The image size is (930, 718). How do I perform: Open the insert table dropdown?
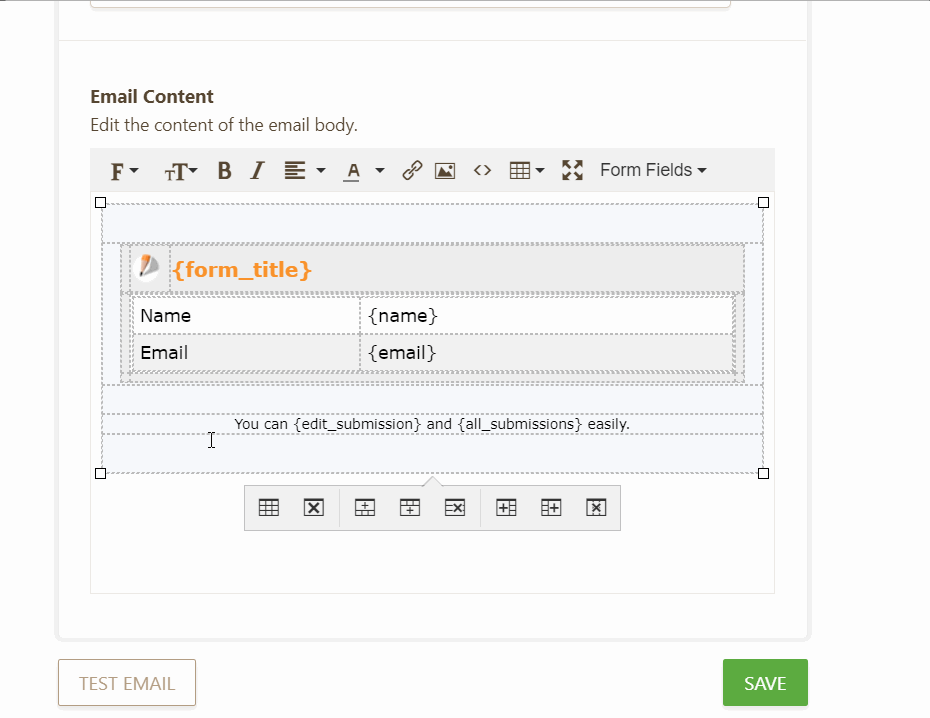coord(526,171)
